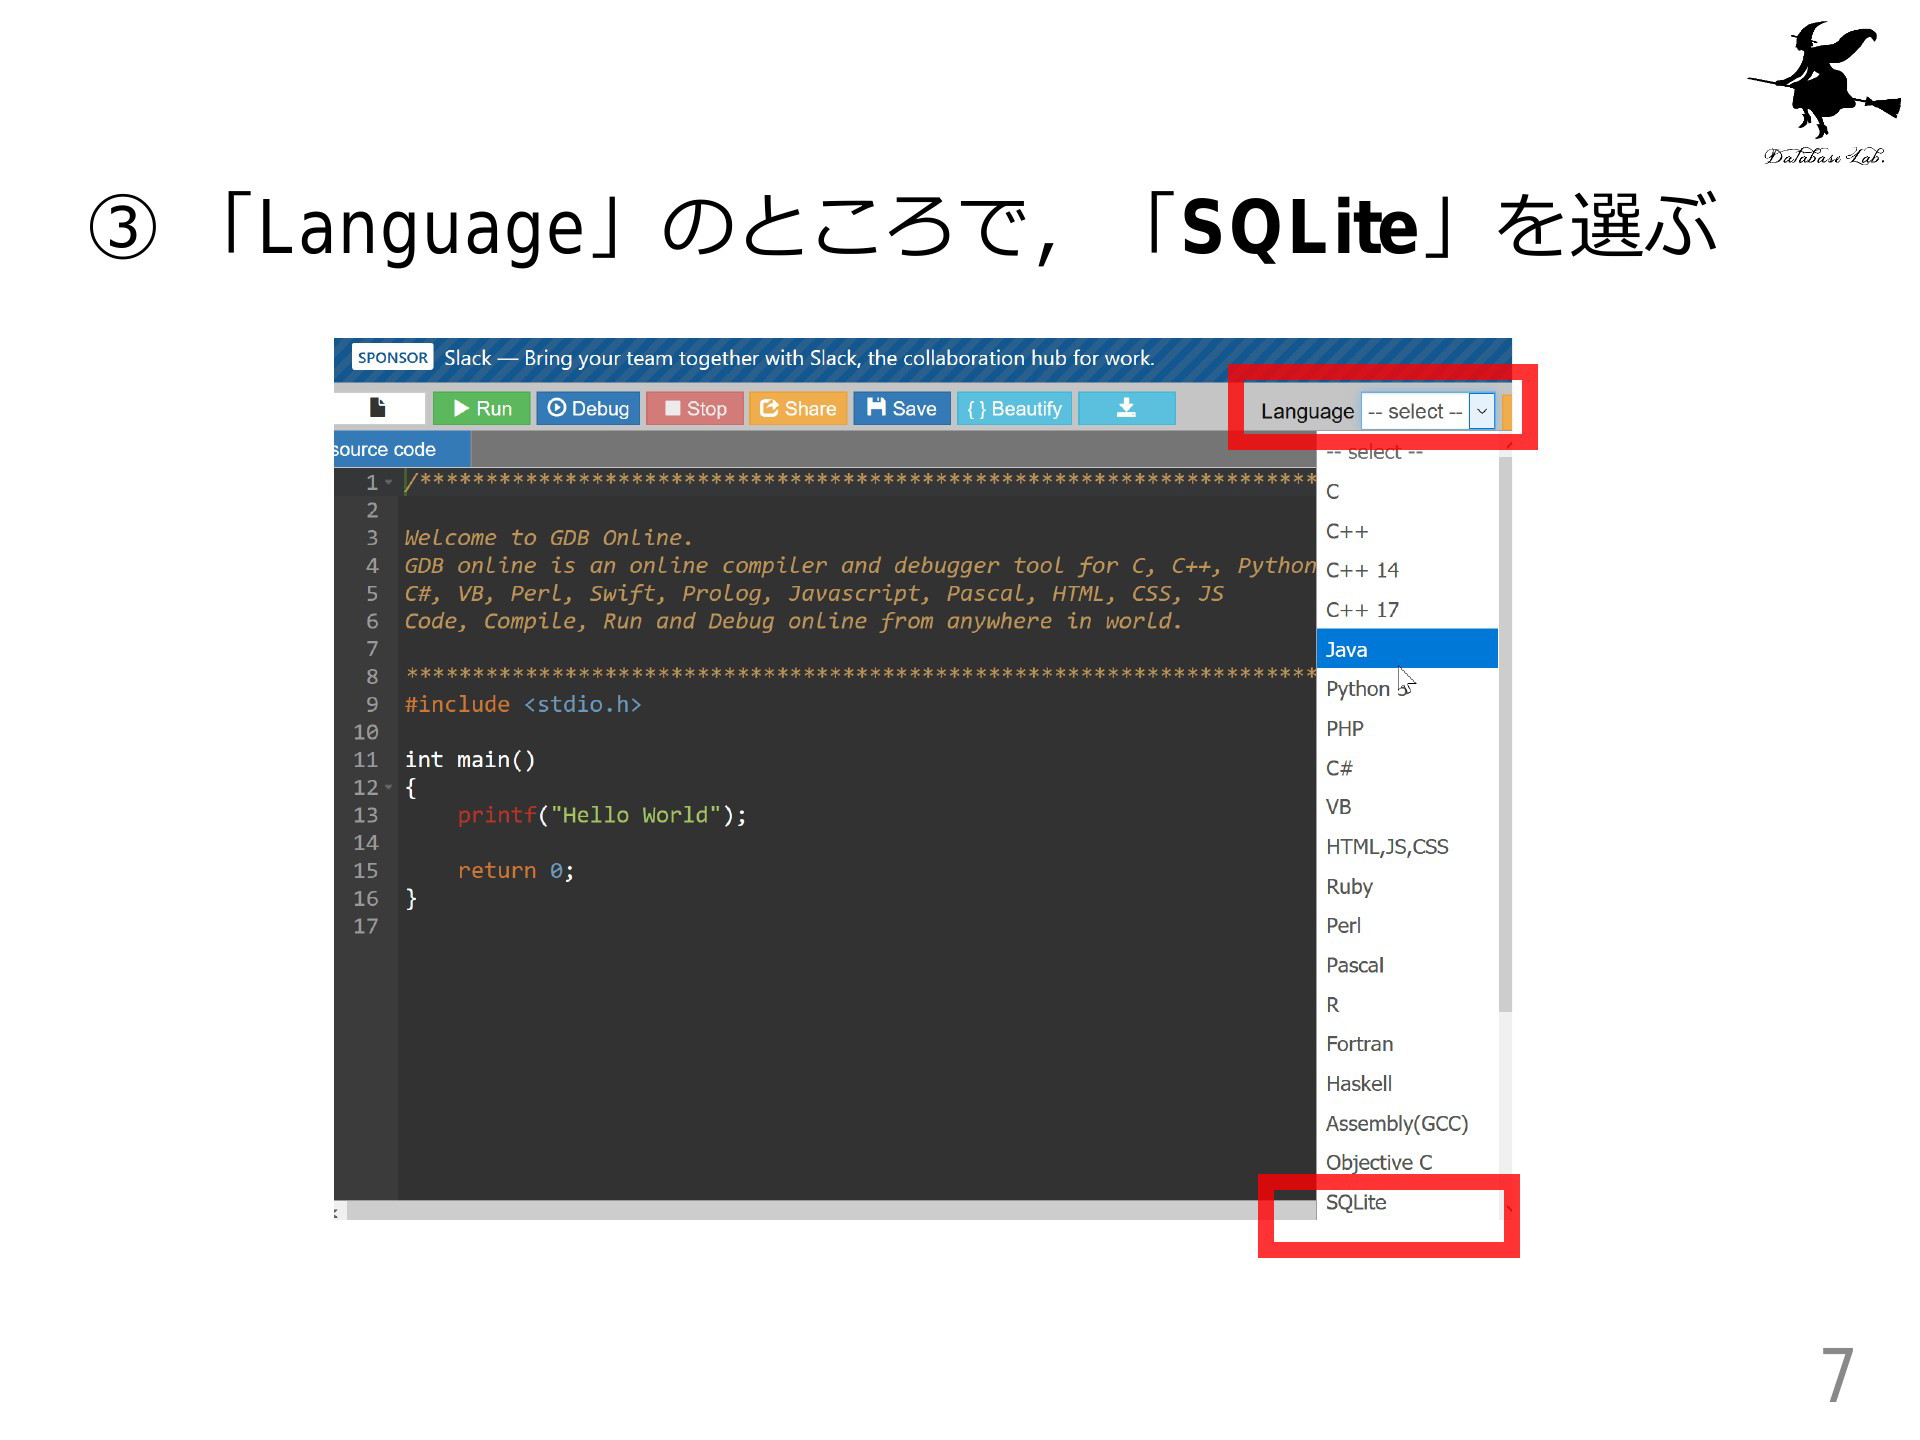This screenshot has width=1920, height=1440.
Task: Click the language list scrollbar thumb
Action: click(1505, 735)
